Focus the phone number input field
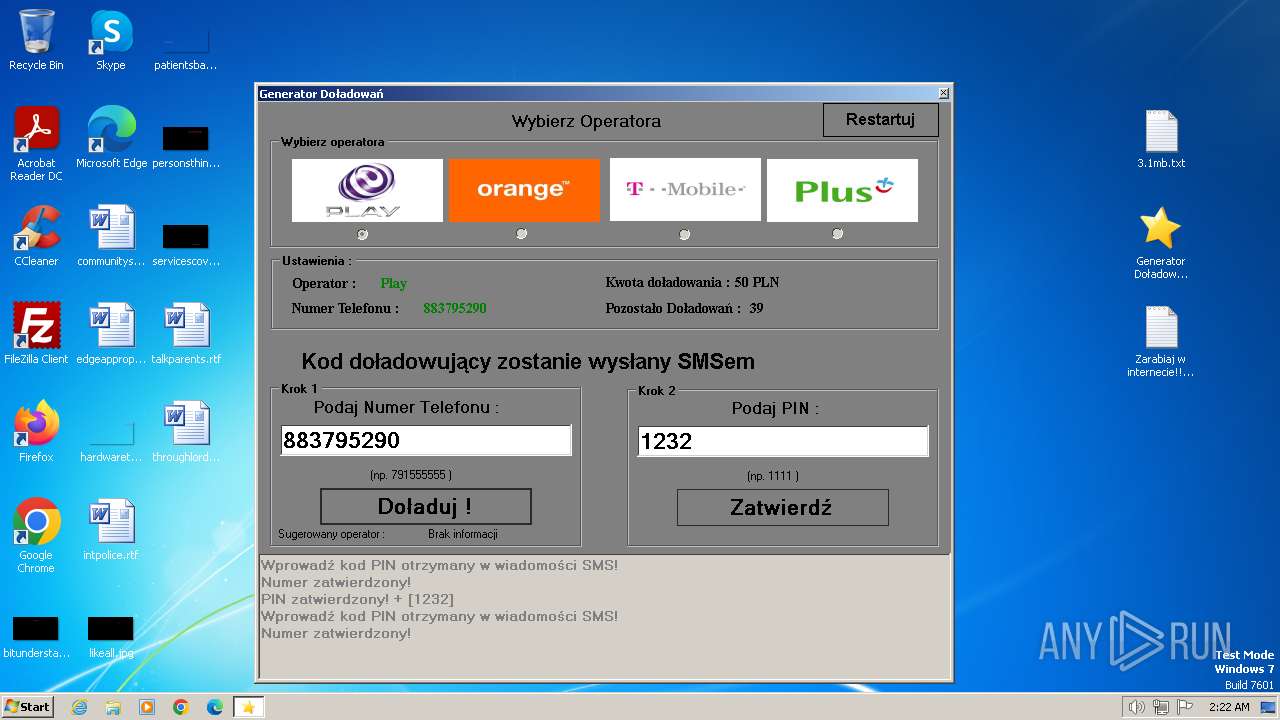This screenshot has width=1280, height=720. pos(426,440)
